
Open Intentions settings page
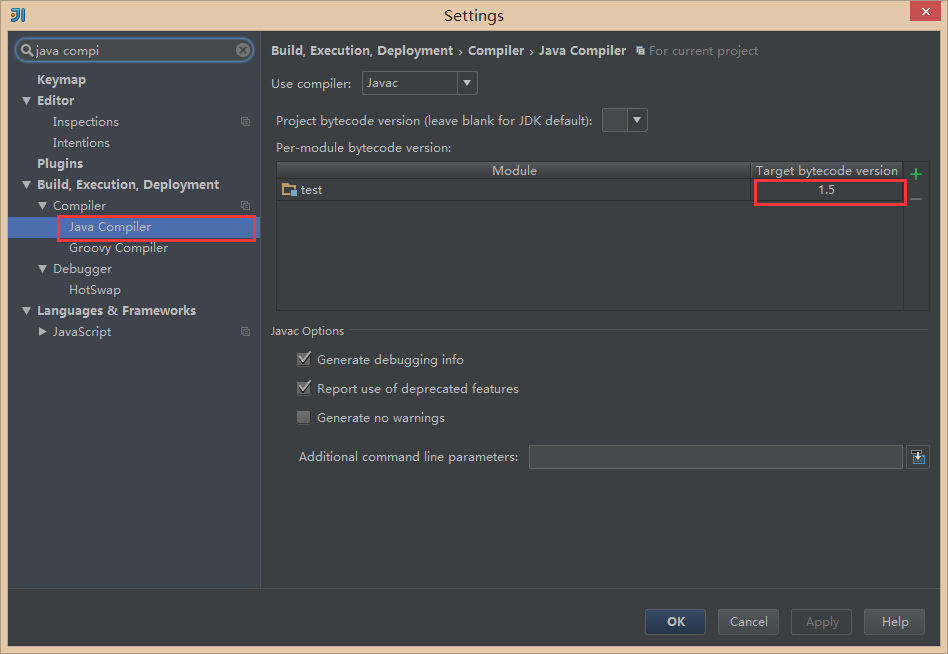tap(81, 143)
